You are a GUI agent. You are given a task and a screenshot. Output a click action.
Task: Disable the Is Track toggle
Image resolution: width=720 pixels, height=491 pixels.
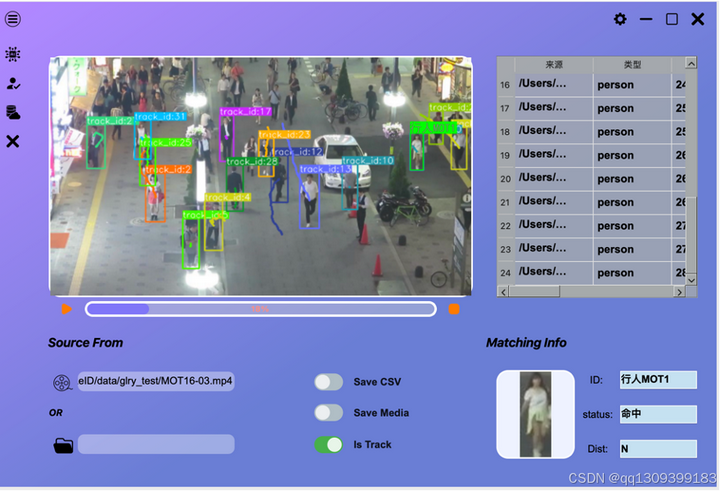[329, 444]
